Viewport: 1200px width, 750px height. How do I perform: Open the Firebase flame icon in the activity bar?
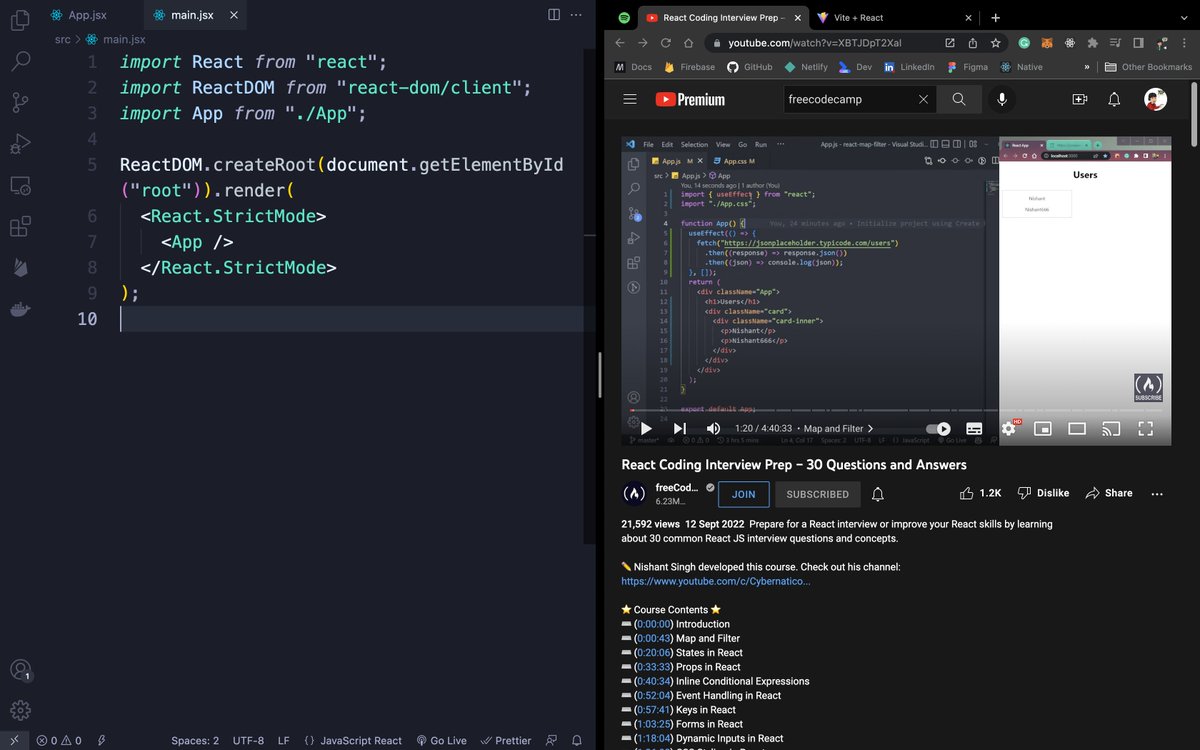click(x=19, y=268)
